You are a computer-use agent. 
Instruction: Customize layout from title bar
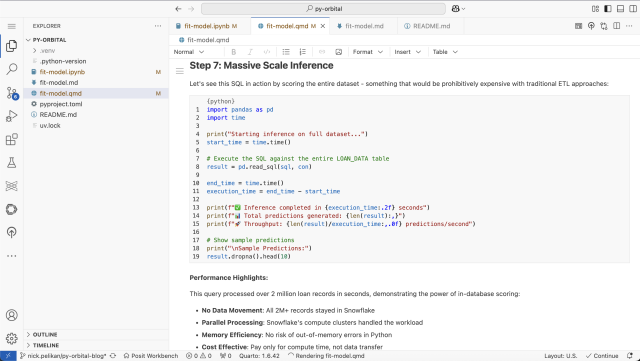[x=595, y=9]
